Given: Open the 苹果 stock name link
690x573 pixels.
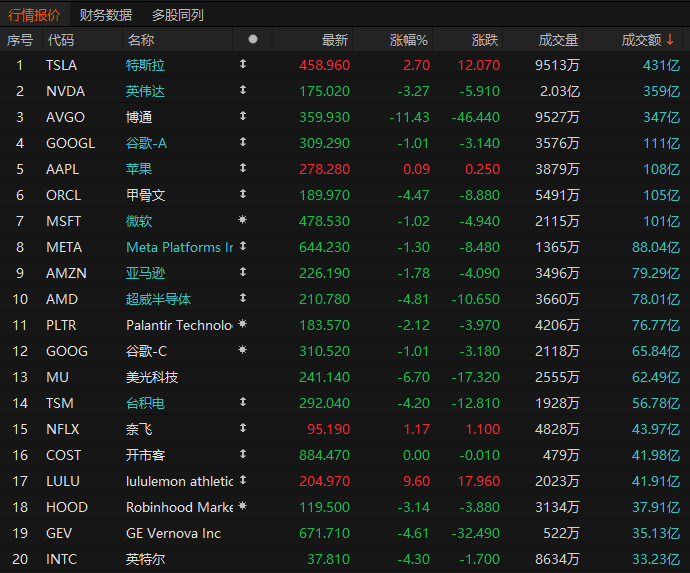Looking at the screenshot, I should click(139, 169).
